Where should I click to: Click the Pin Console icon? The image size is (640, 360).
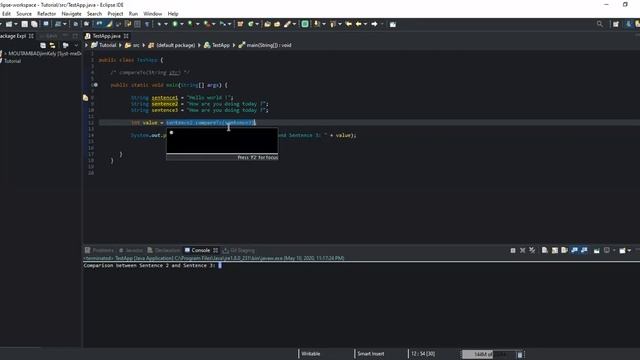[596, 250]
